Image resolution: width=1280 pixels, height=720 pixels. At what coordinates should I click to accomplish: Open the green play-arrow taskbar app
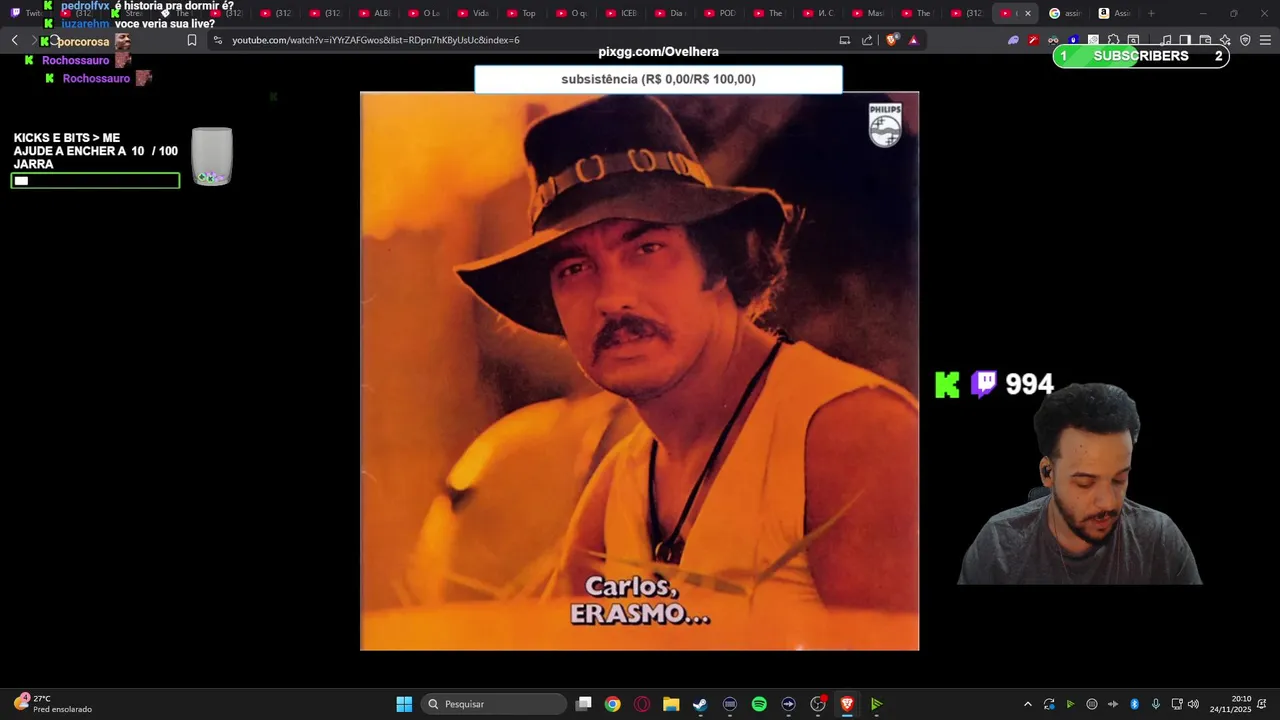(x=876, y=704)
